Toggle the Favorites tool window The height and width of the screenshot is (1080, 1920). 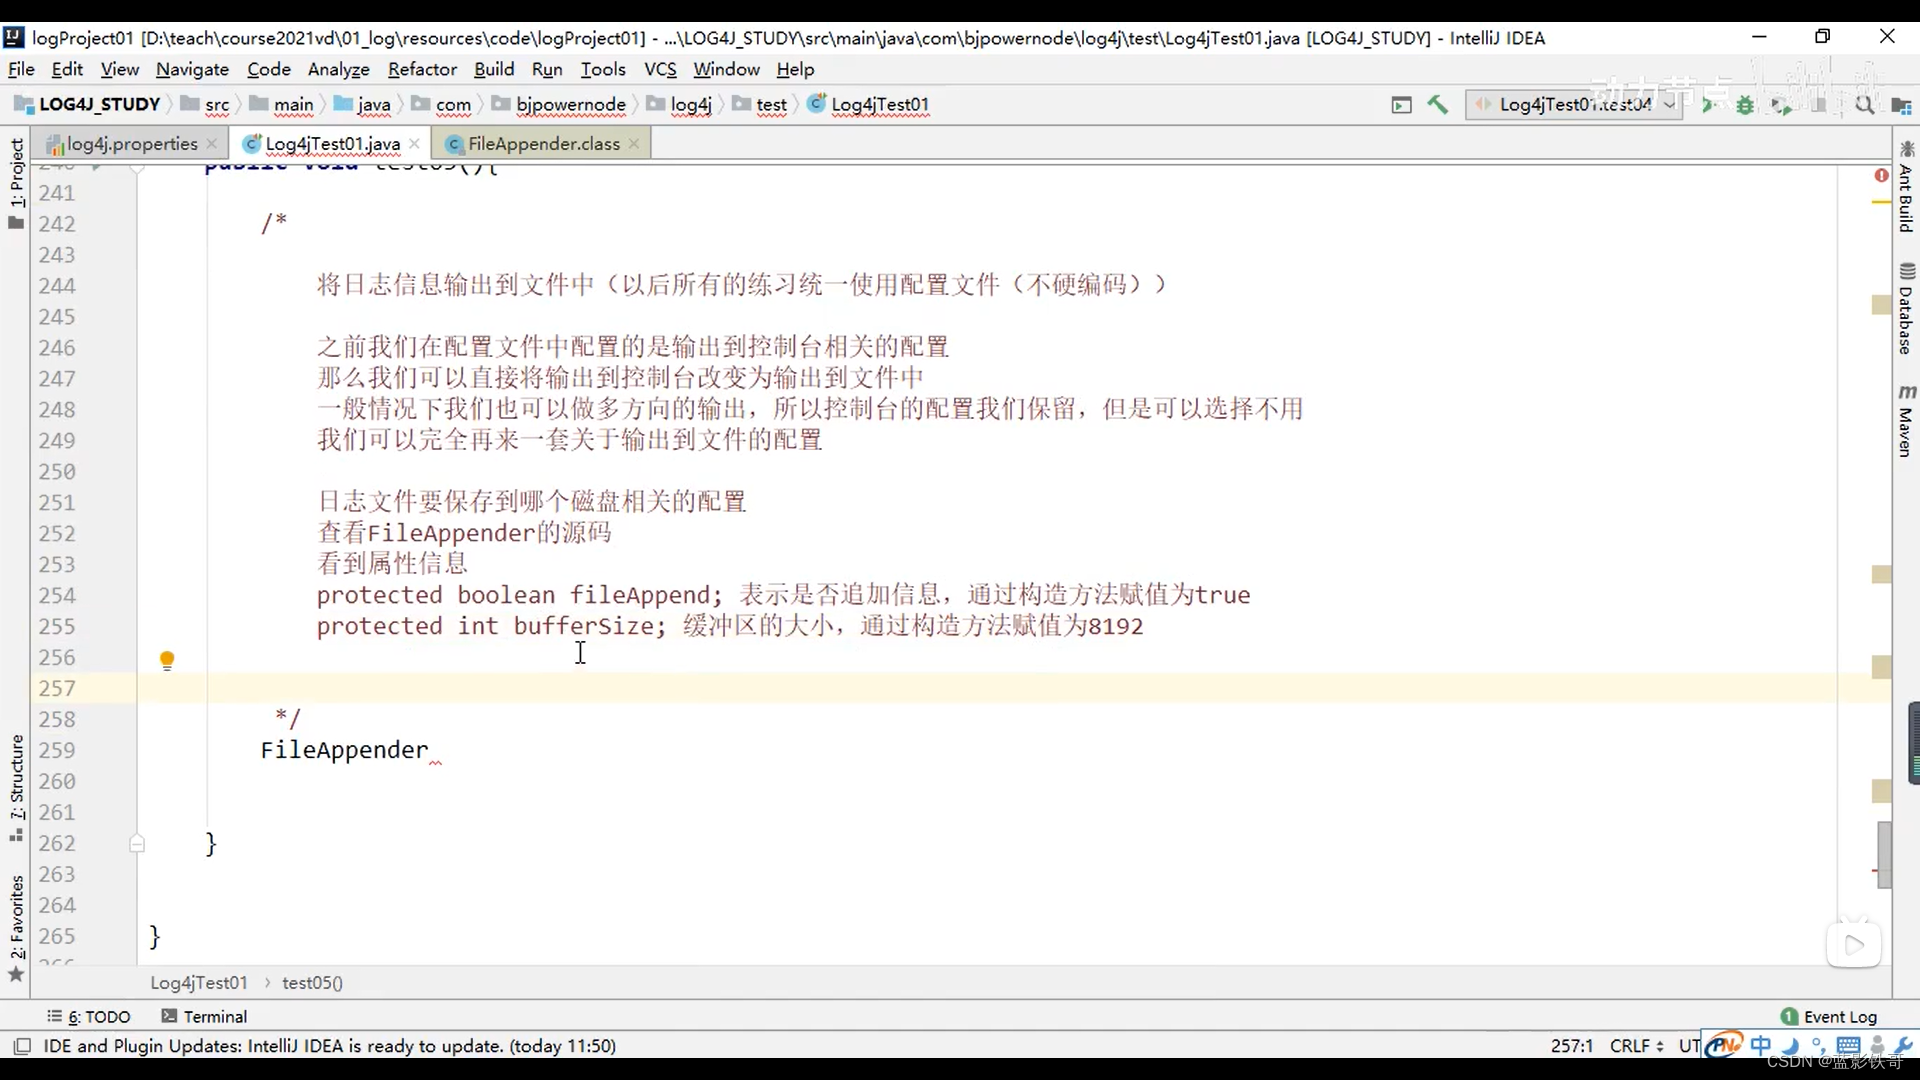tap(16, 928)
